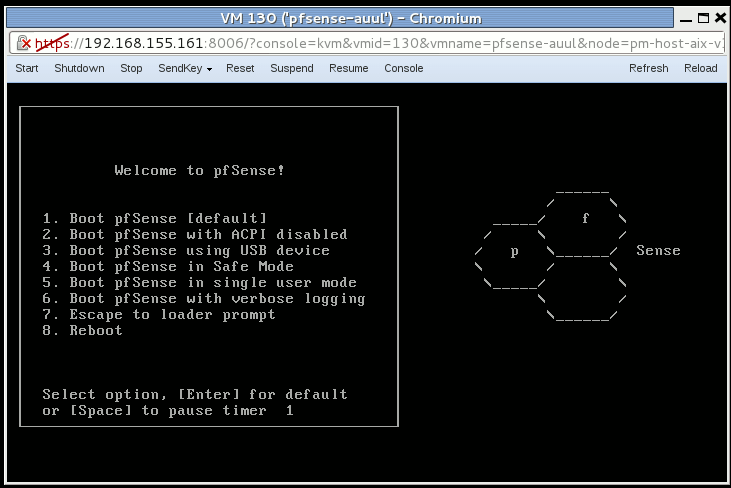
Task: Click the 'Welcome to pfSense!' heading
Action: [x=200, y=171]
